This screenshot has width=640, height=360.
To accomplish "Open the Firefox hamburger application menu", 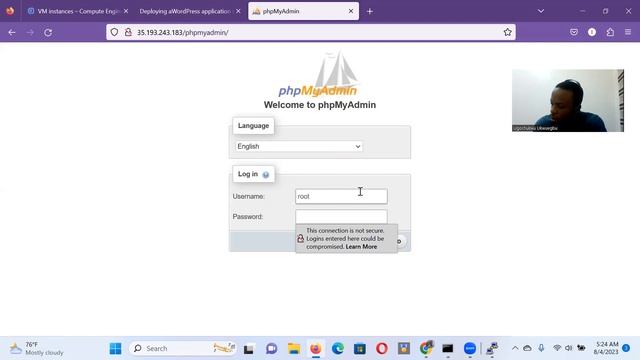I will click(628, 32).
